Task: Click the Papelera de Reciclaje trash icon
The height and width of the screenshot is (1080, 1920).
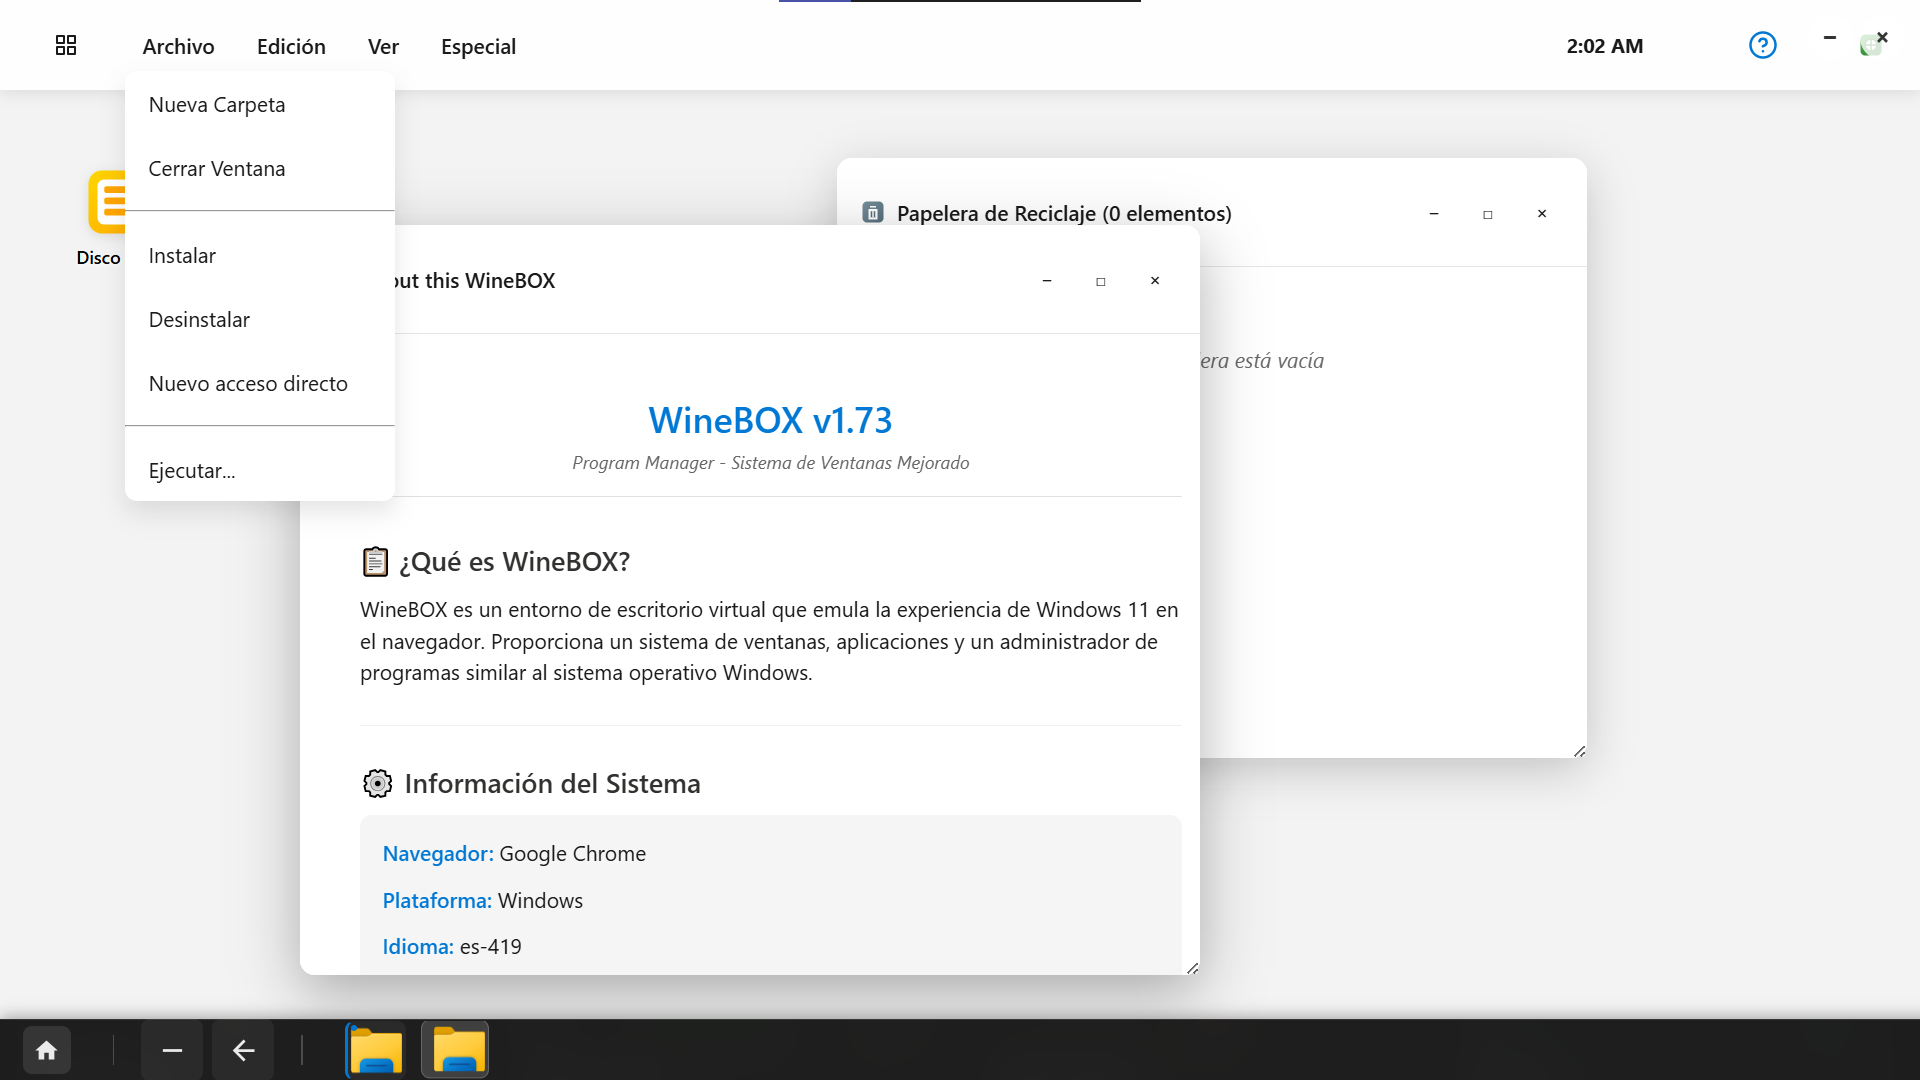Action: (873, 213)
